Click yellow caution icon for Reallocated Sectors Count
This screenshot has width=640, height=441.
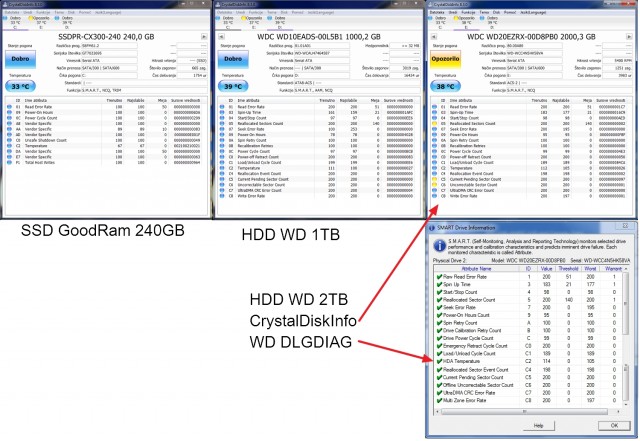coord(434,123)
